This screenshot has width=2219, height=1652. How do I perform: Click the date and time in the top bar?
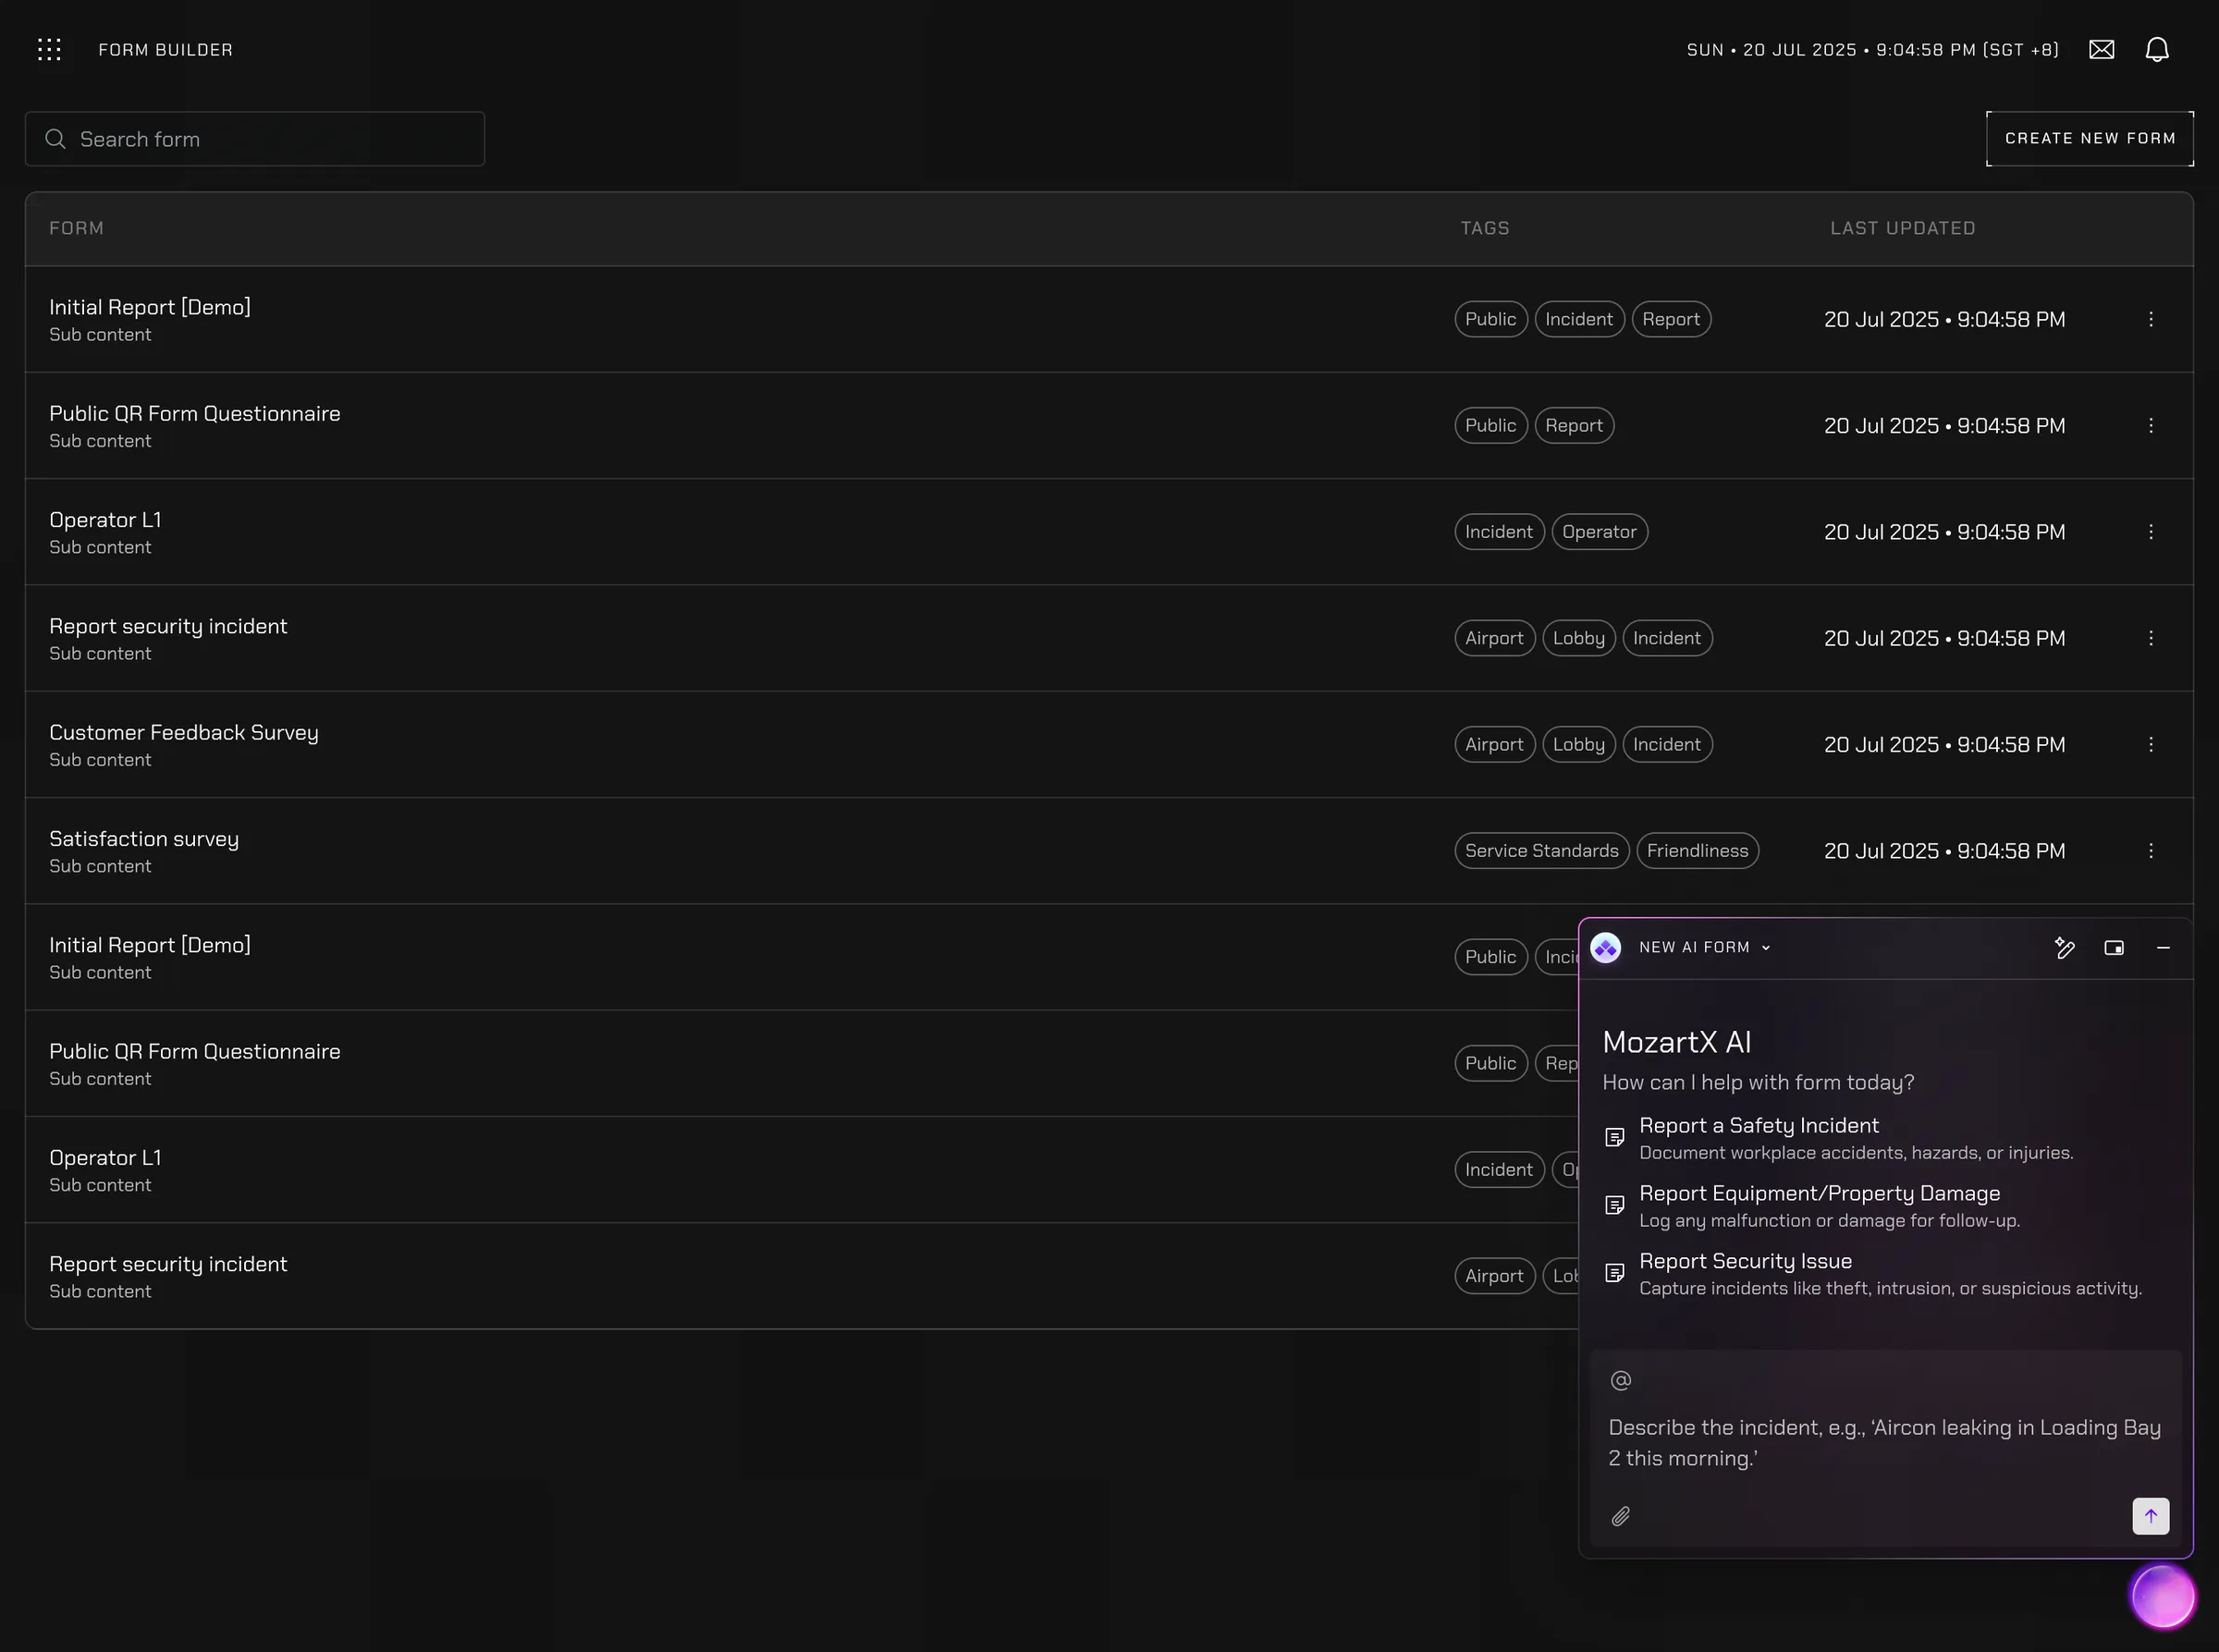point(1873,49)
